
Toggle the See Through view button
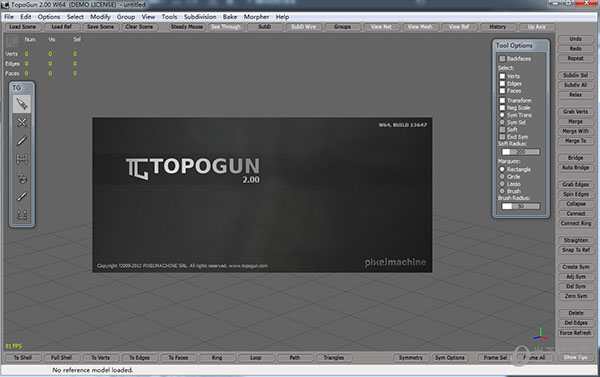[x=226, y=27]
